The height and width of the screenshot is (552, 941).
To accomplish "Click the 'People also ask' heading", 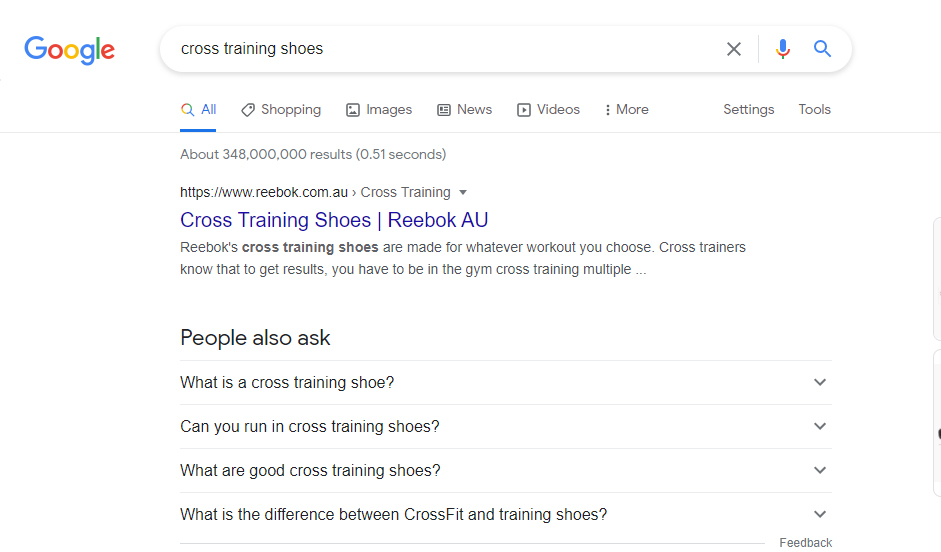I will (x=255, y=338).
